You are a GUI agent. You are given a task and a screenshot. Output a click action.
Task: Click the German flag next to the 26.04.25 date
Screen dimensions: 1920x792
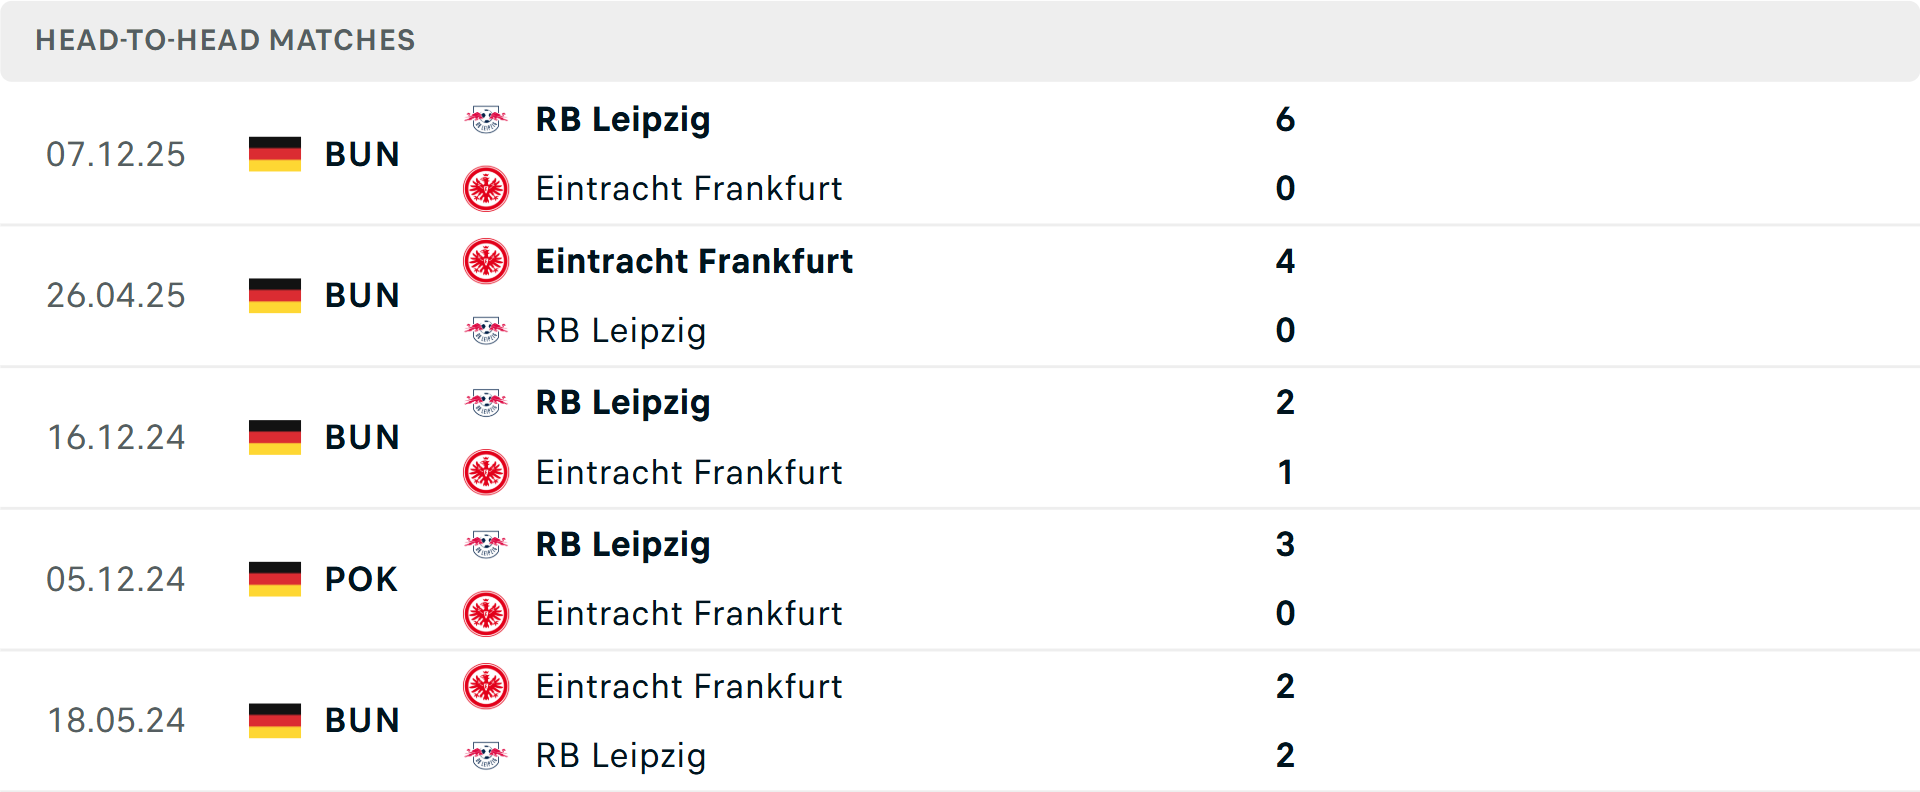tap(274, 295)
